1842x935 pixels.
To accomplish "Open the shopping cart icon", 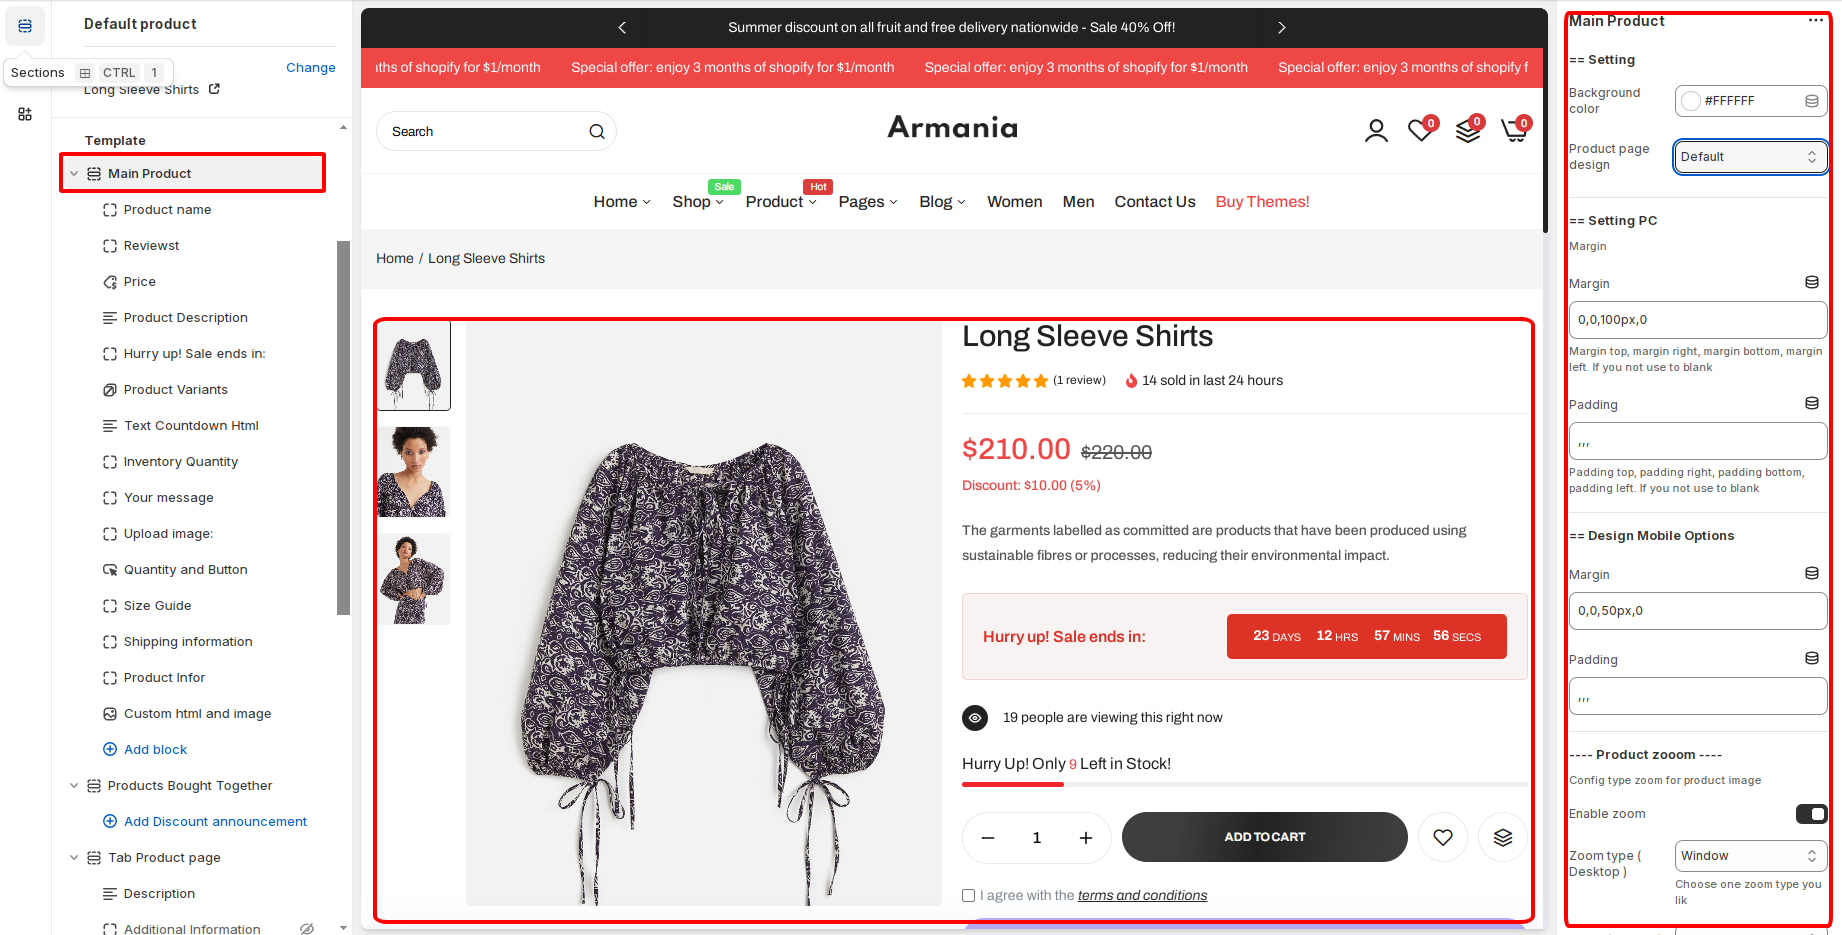I will (x=1514, y=131).
